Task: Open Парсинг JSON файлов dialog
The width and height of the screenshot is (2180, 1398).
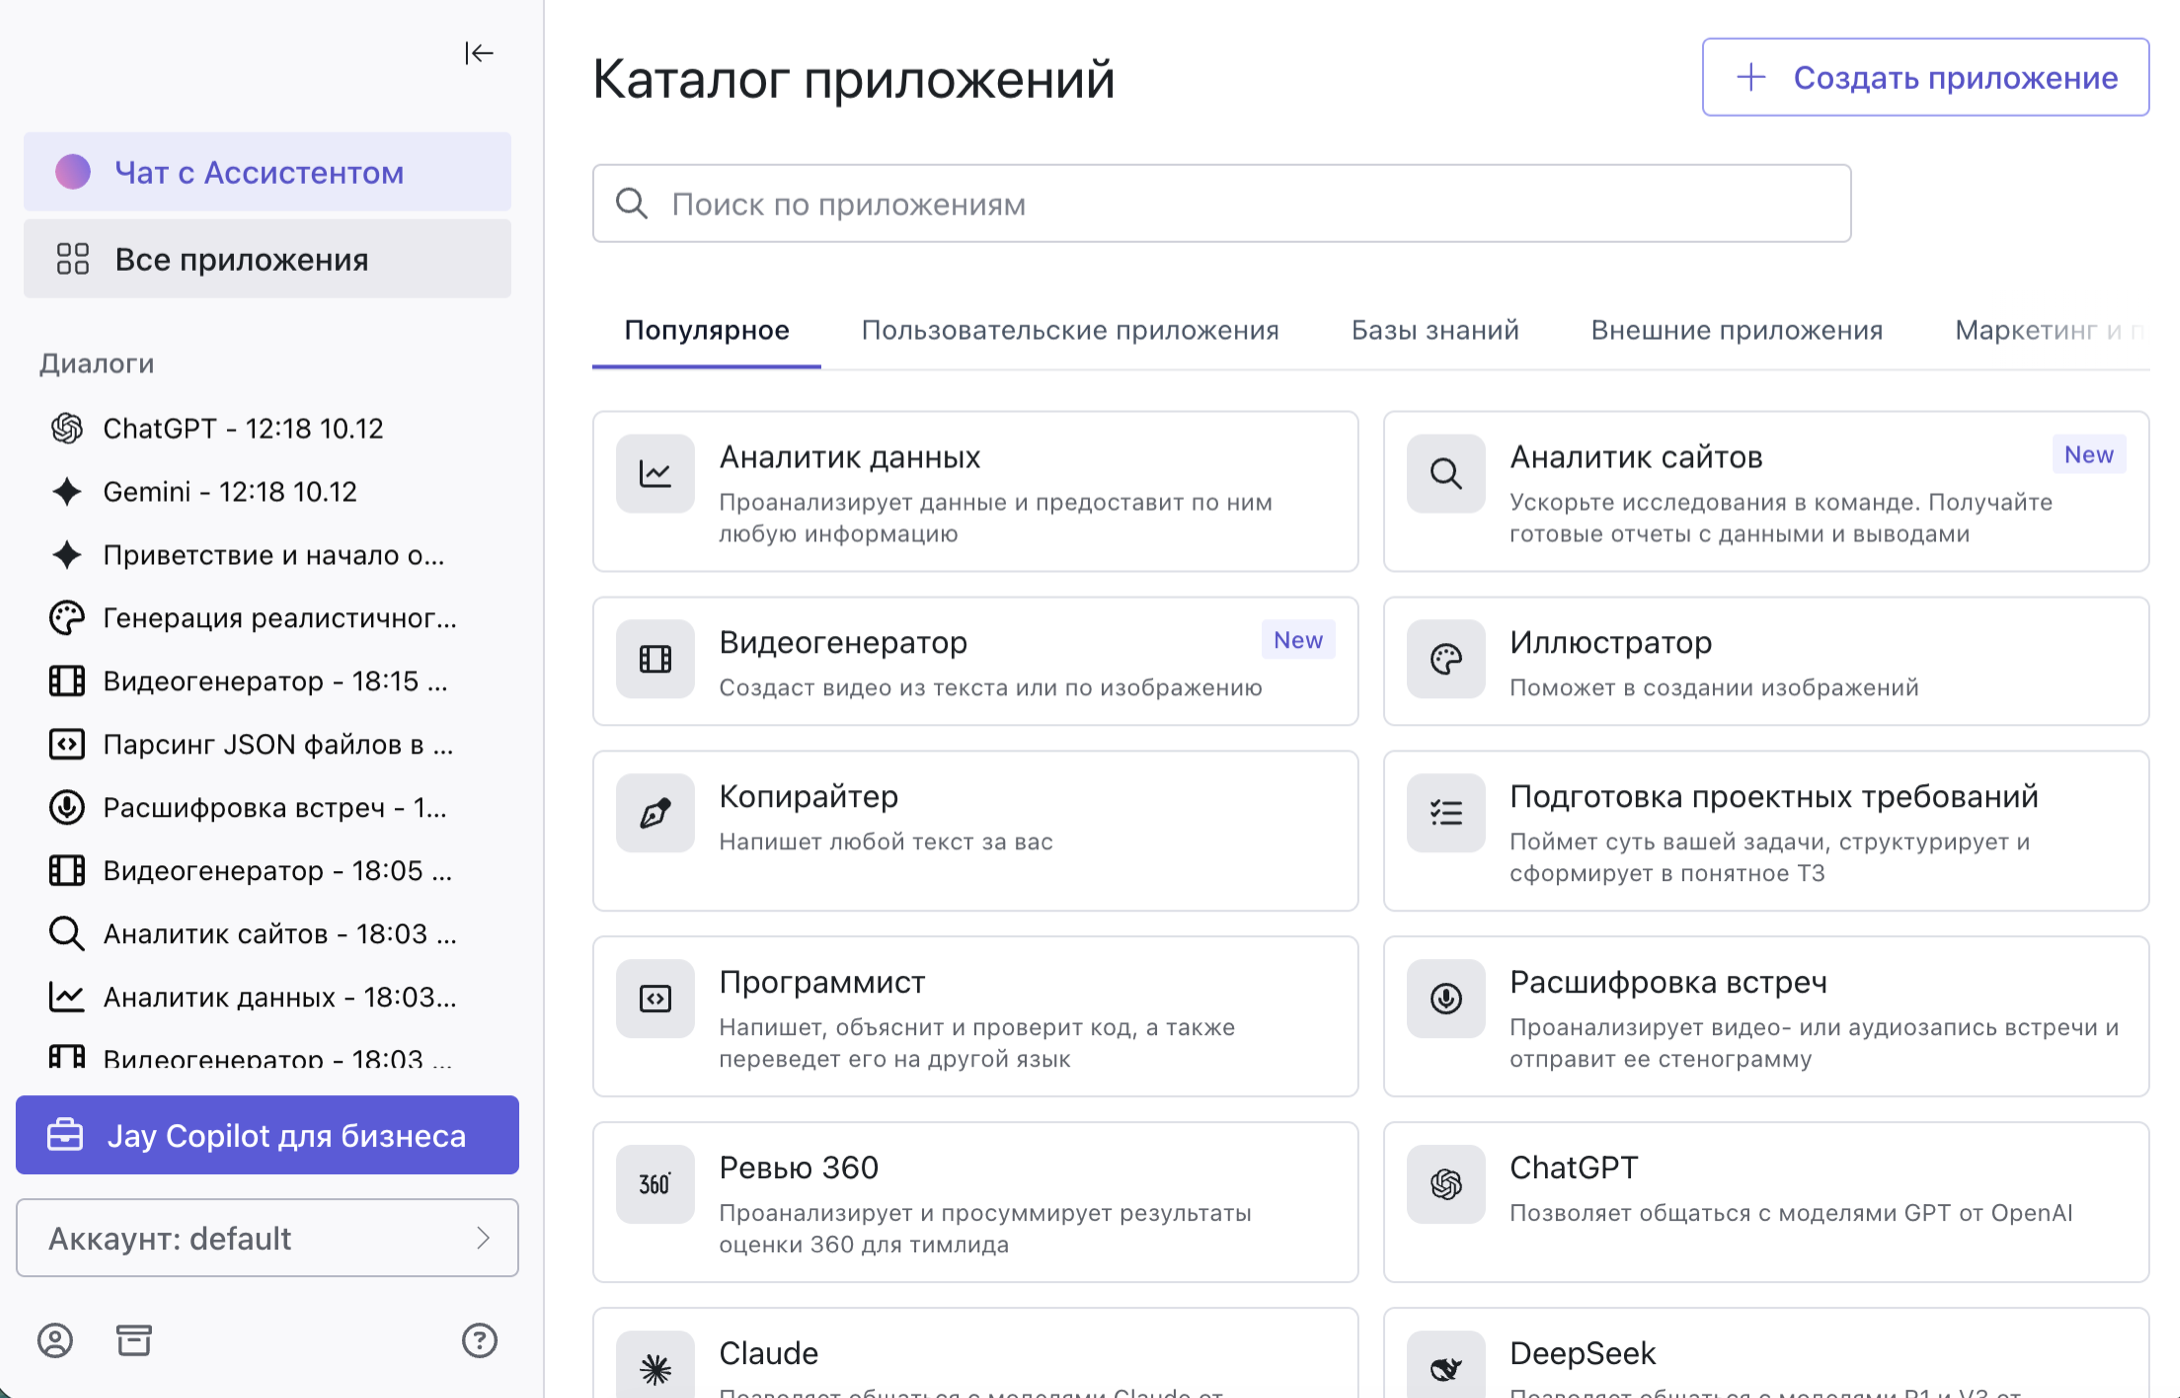Action: (x=277, y=745)
